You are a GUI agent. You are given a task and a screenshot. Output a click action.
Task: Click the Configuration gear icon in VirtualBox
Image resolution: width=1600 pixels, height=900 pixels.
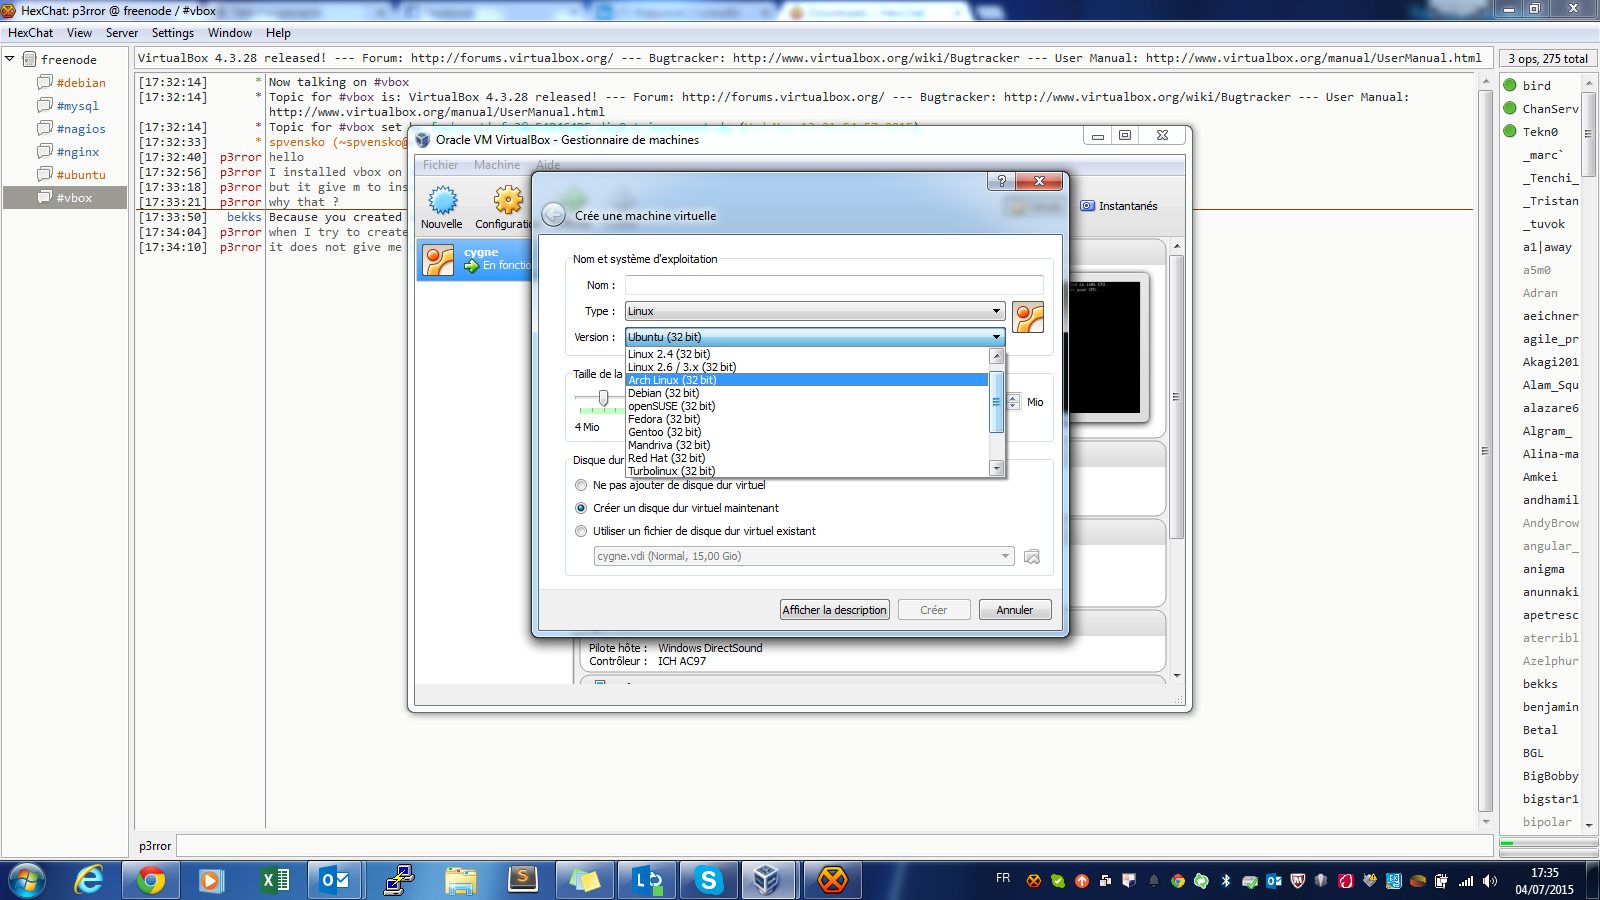(507, 207)
